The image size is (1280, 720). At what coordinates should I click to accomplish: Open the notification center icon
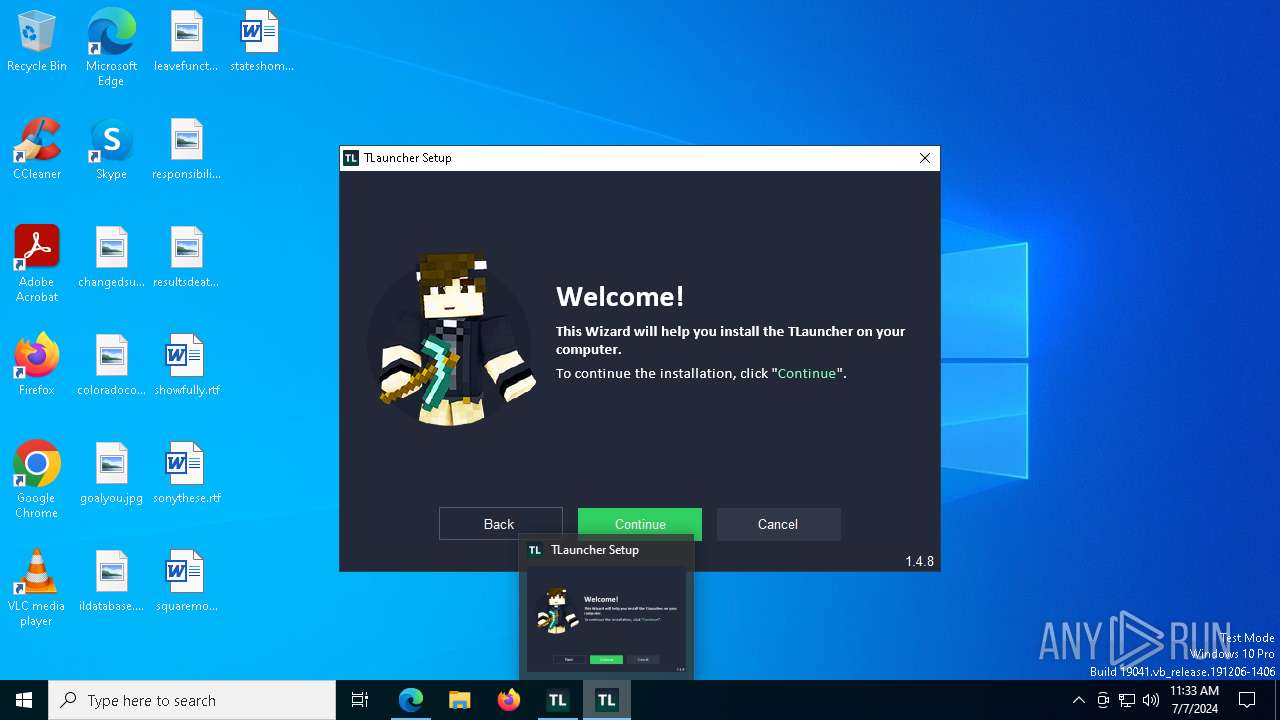pyautogui.click(x=1247, y=700)
